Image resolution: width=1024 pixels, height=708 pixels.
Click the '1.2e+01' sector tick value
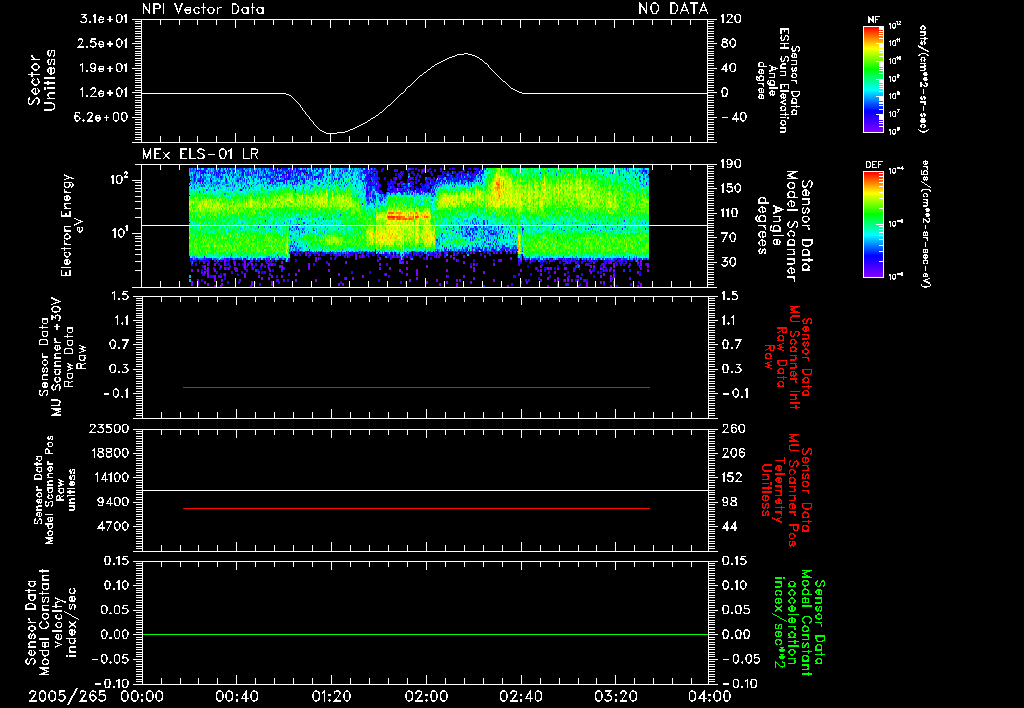[x=104, y=93]
